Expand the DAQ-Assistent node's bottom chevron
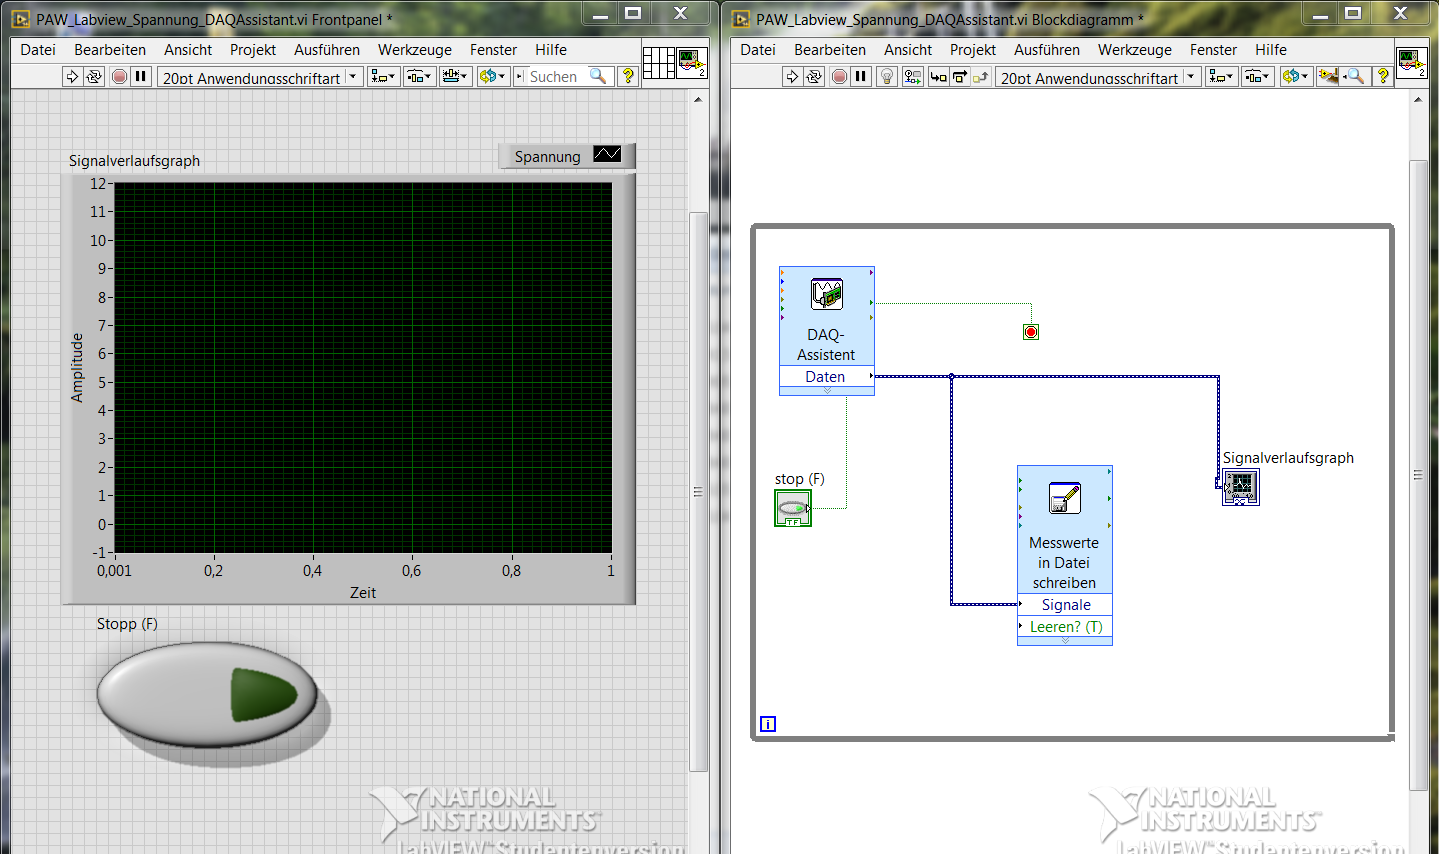This screenshot has height=854, width=1439. [827, 391]
